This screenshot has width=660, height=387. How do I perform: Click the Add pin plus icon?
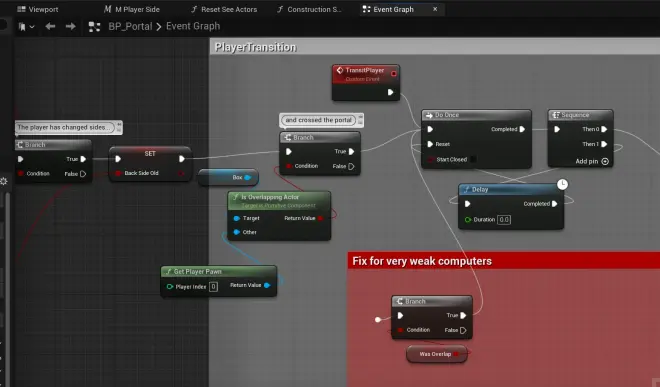pos(605,161)
